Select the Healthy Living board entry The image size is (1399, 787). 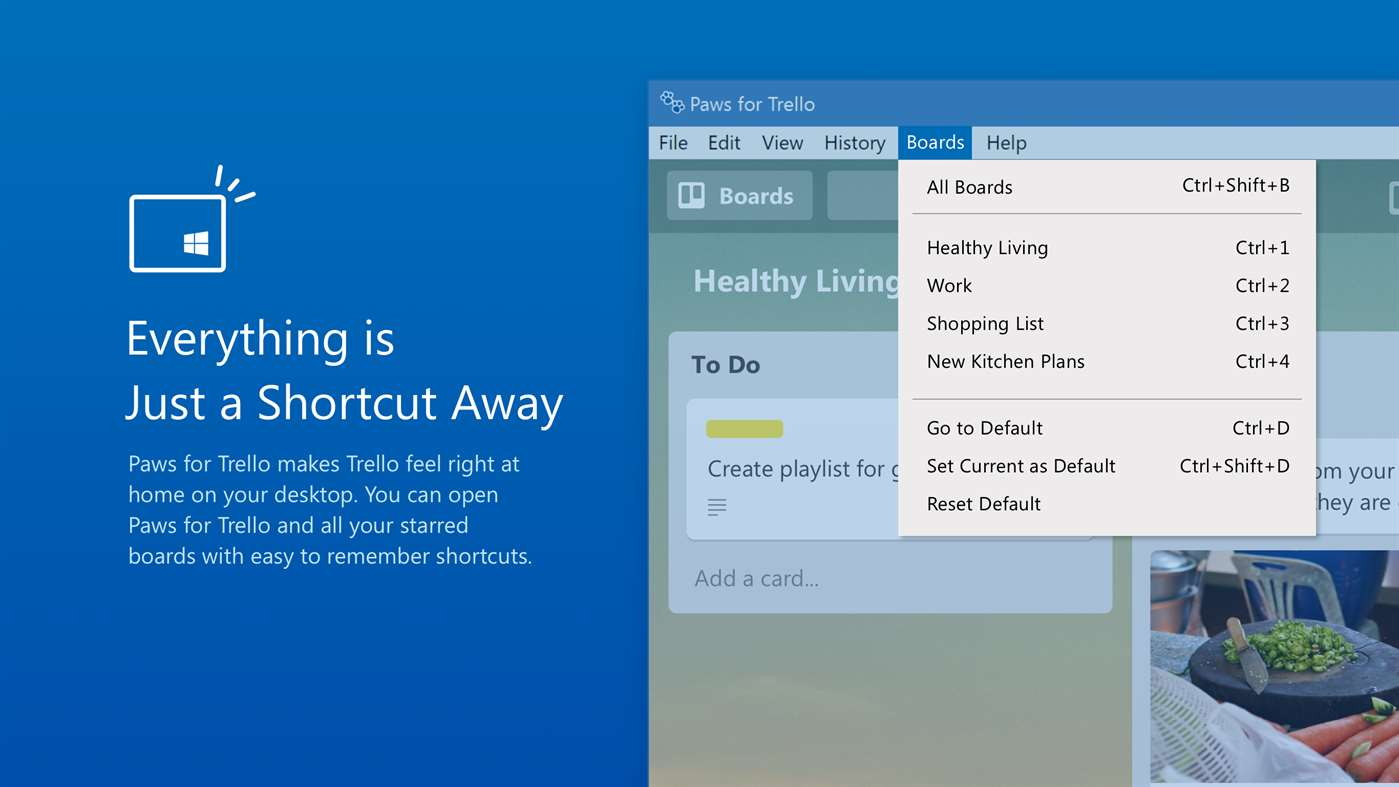tap(1107, 248)
